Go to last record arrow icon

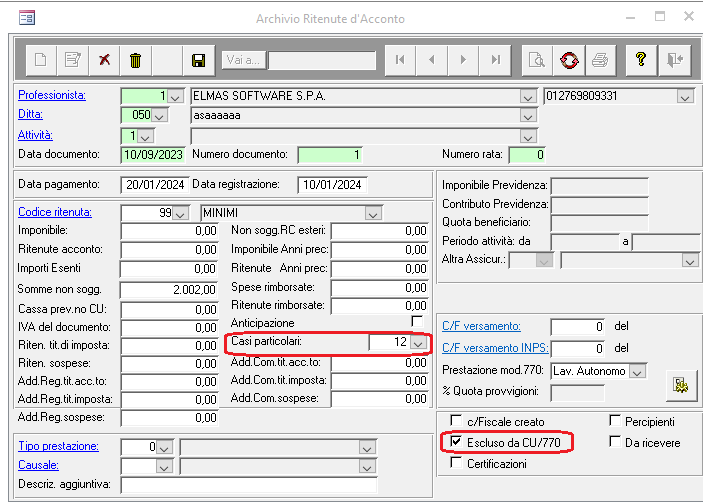[x=495, y=60]
